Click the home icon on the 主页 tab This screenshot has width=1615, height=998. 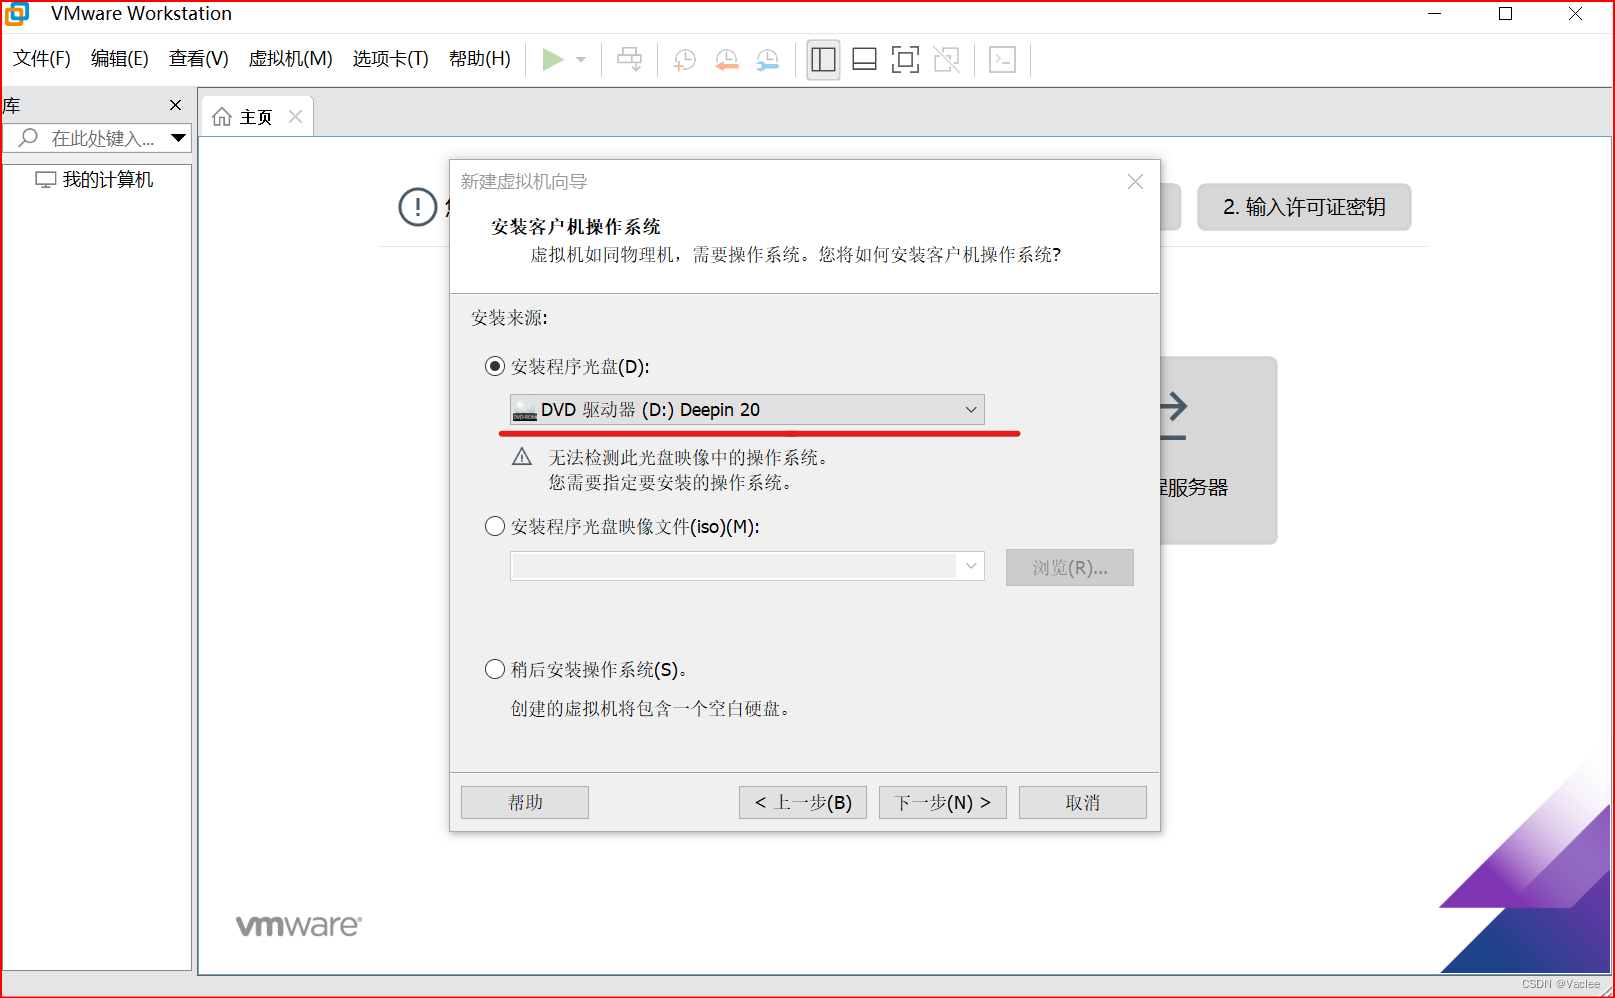click(x=222, y=117)
